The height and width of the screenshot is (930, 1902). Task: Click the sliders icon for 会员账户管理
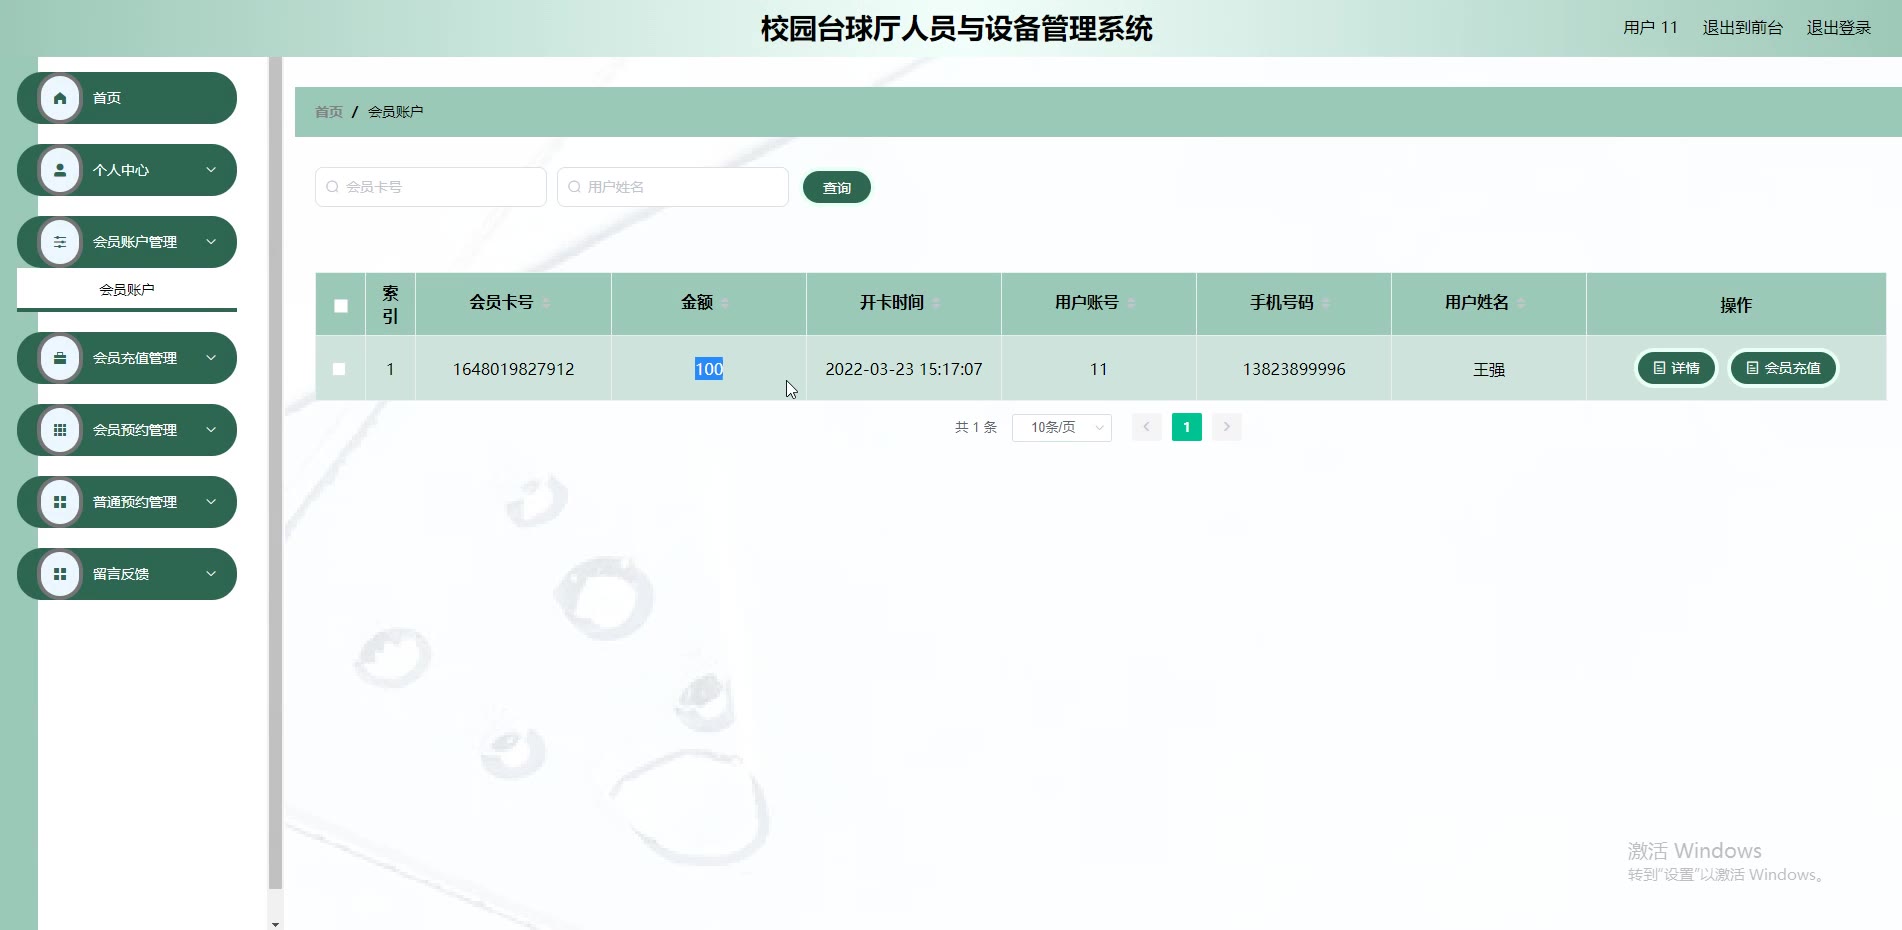(x=60, y=242)
